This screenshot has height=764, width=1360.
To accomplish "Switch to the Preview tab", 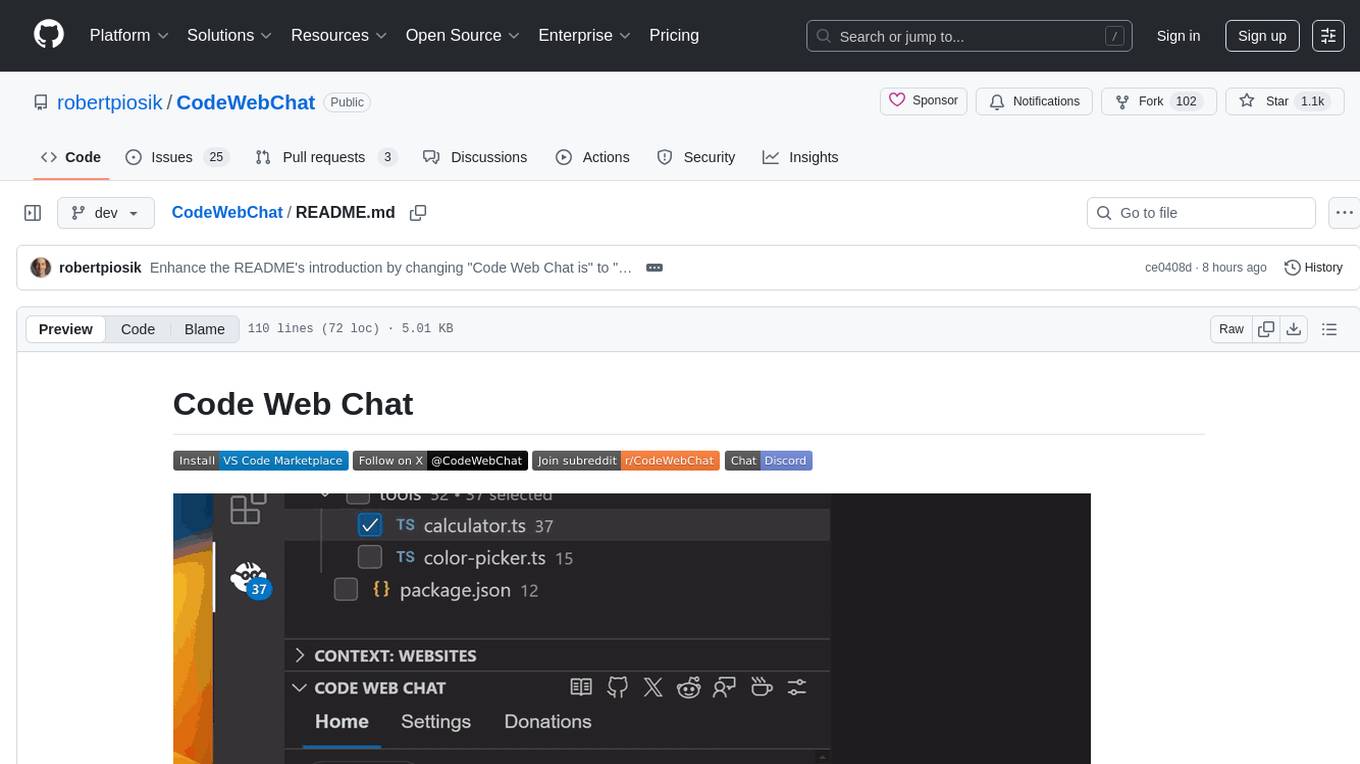I will coord(66,329).
